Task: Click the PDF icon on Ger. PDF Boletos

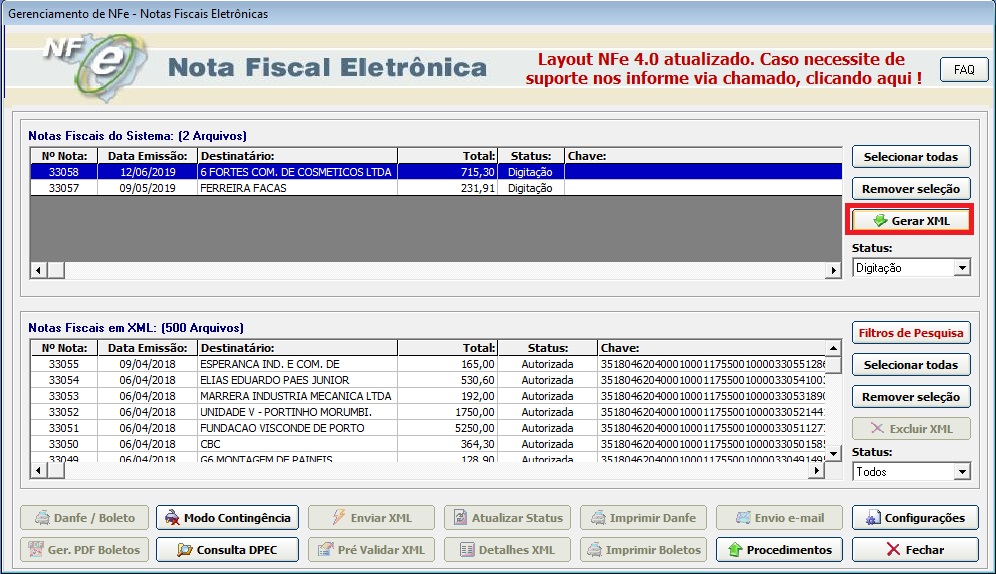Action: (x=36, y=549)
